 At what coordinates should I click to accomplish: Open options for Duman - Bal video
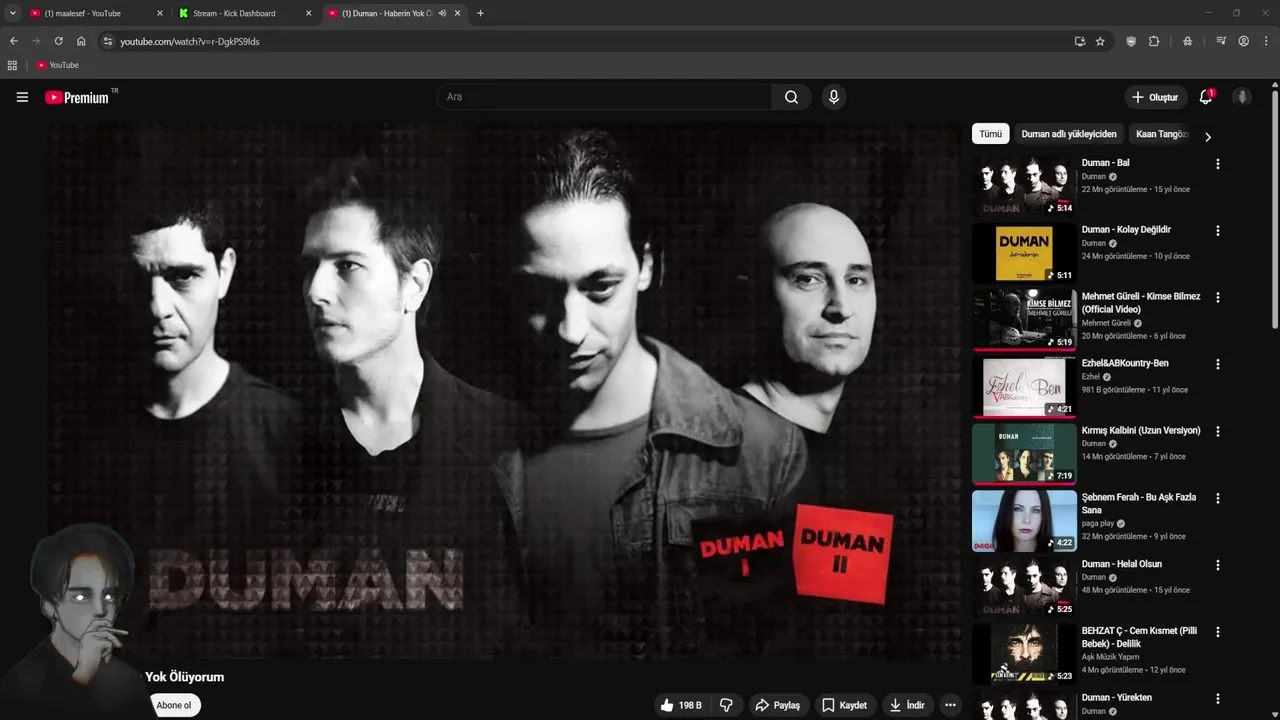click(x=1217, y=164)
